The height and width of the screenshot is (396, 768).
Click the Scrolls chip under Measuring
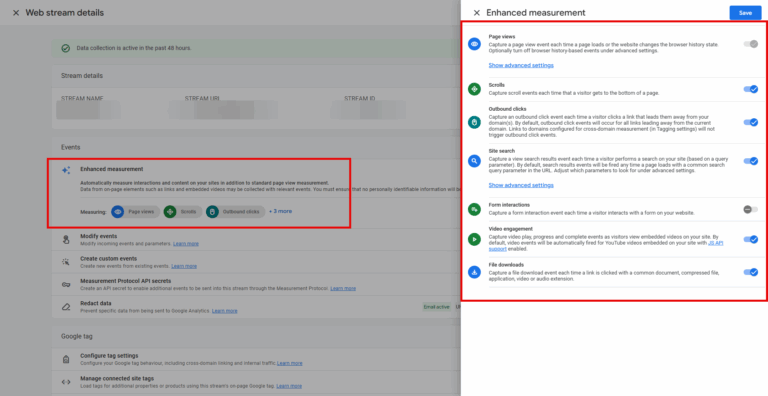(183, 212)
